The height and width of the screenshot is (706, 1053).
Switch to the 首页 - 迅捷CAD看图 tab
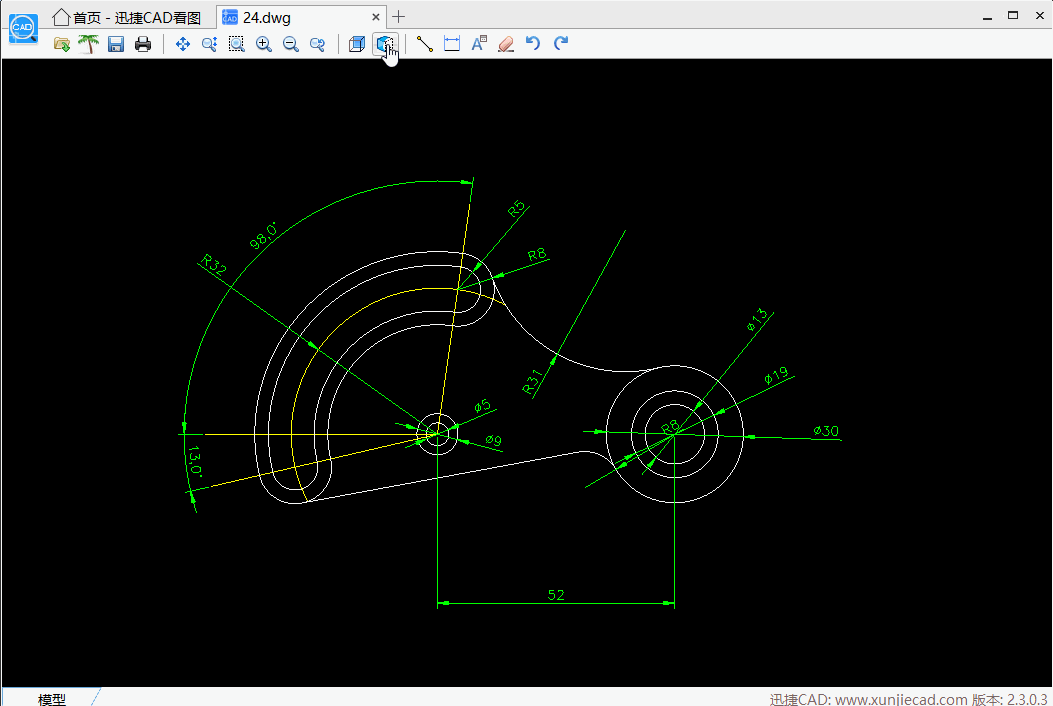pos(127,17)
